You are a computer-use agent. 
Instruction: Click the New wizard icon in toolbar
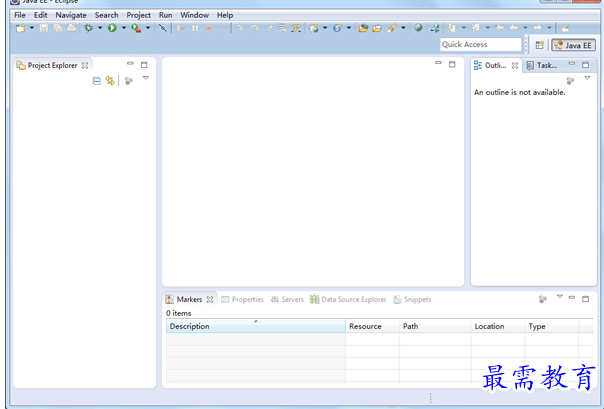point(20,28)
